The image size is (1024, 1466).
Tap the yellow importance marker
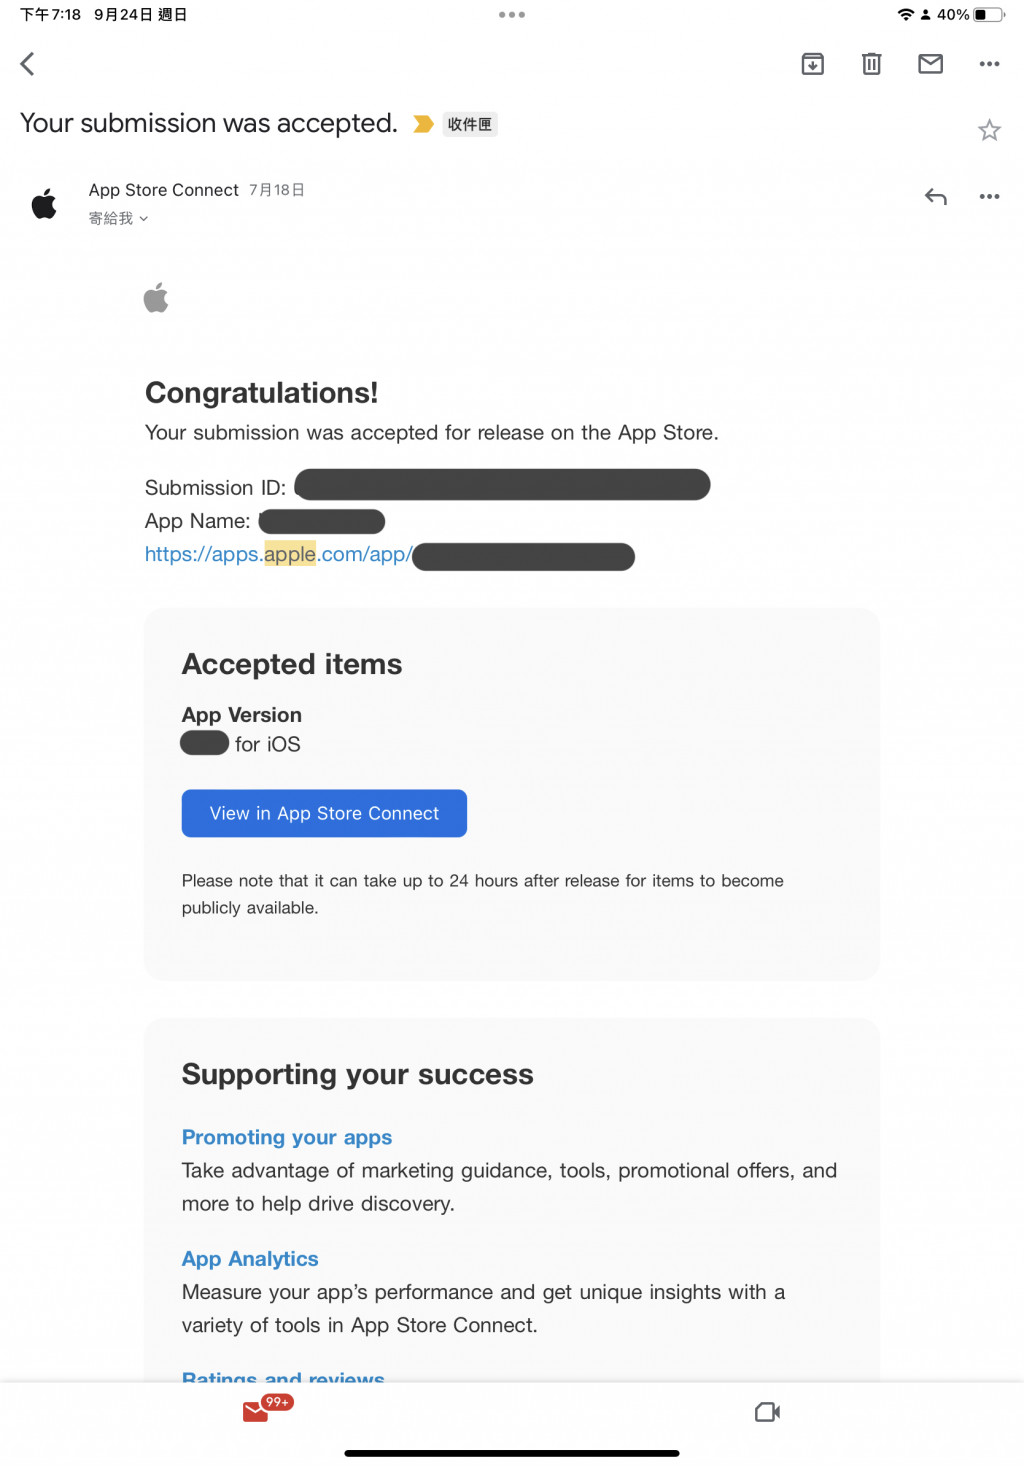(x=424, y=124)
